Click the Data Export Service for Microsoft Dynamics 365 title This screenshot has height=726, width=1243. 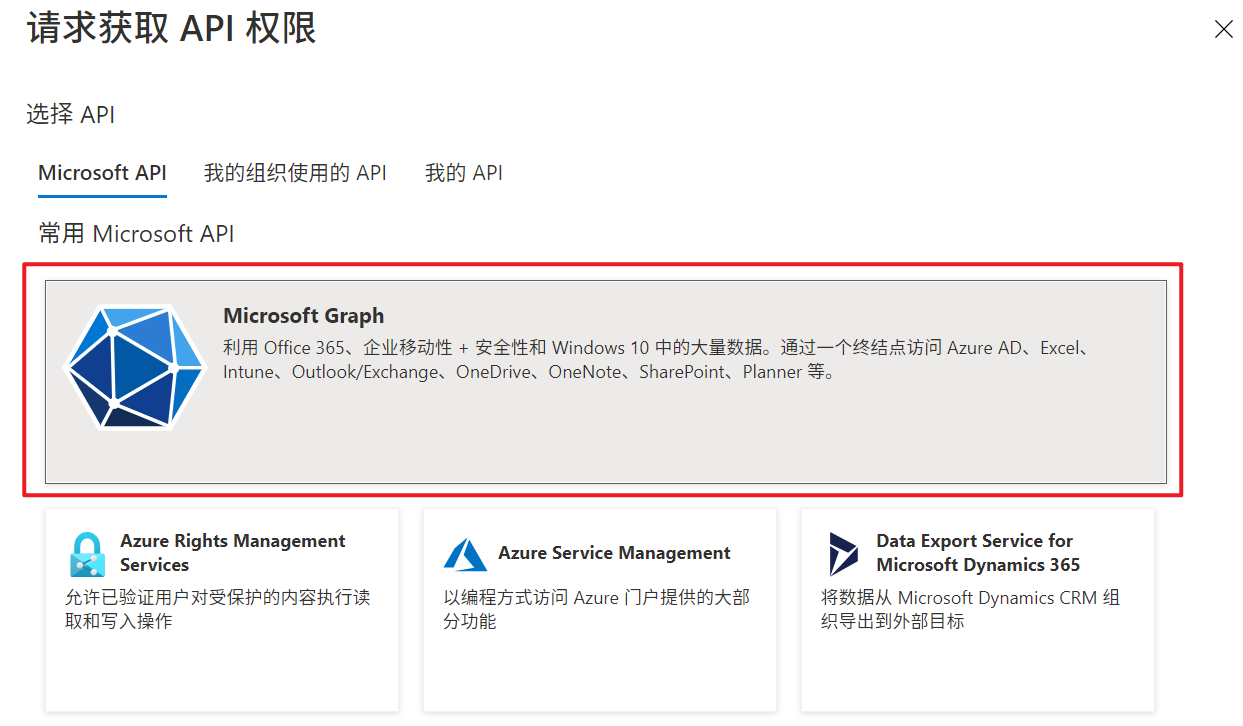click(x=978, y=553)
